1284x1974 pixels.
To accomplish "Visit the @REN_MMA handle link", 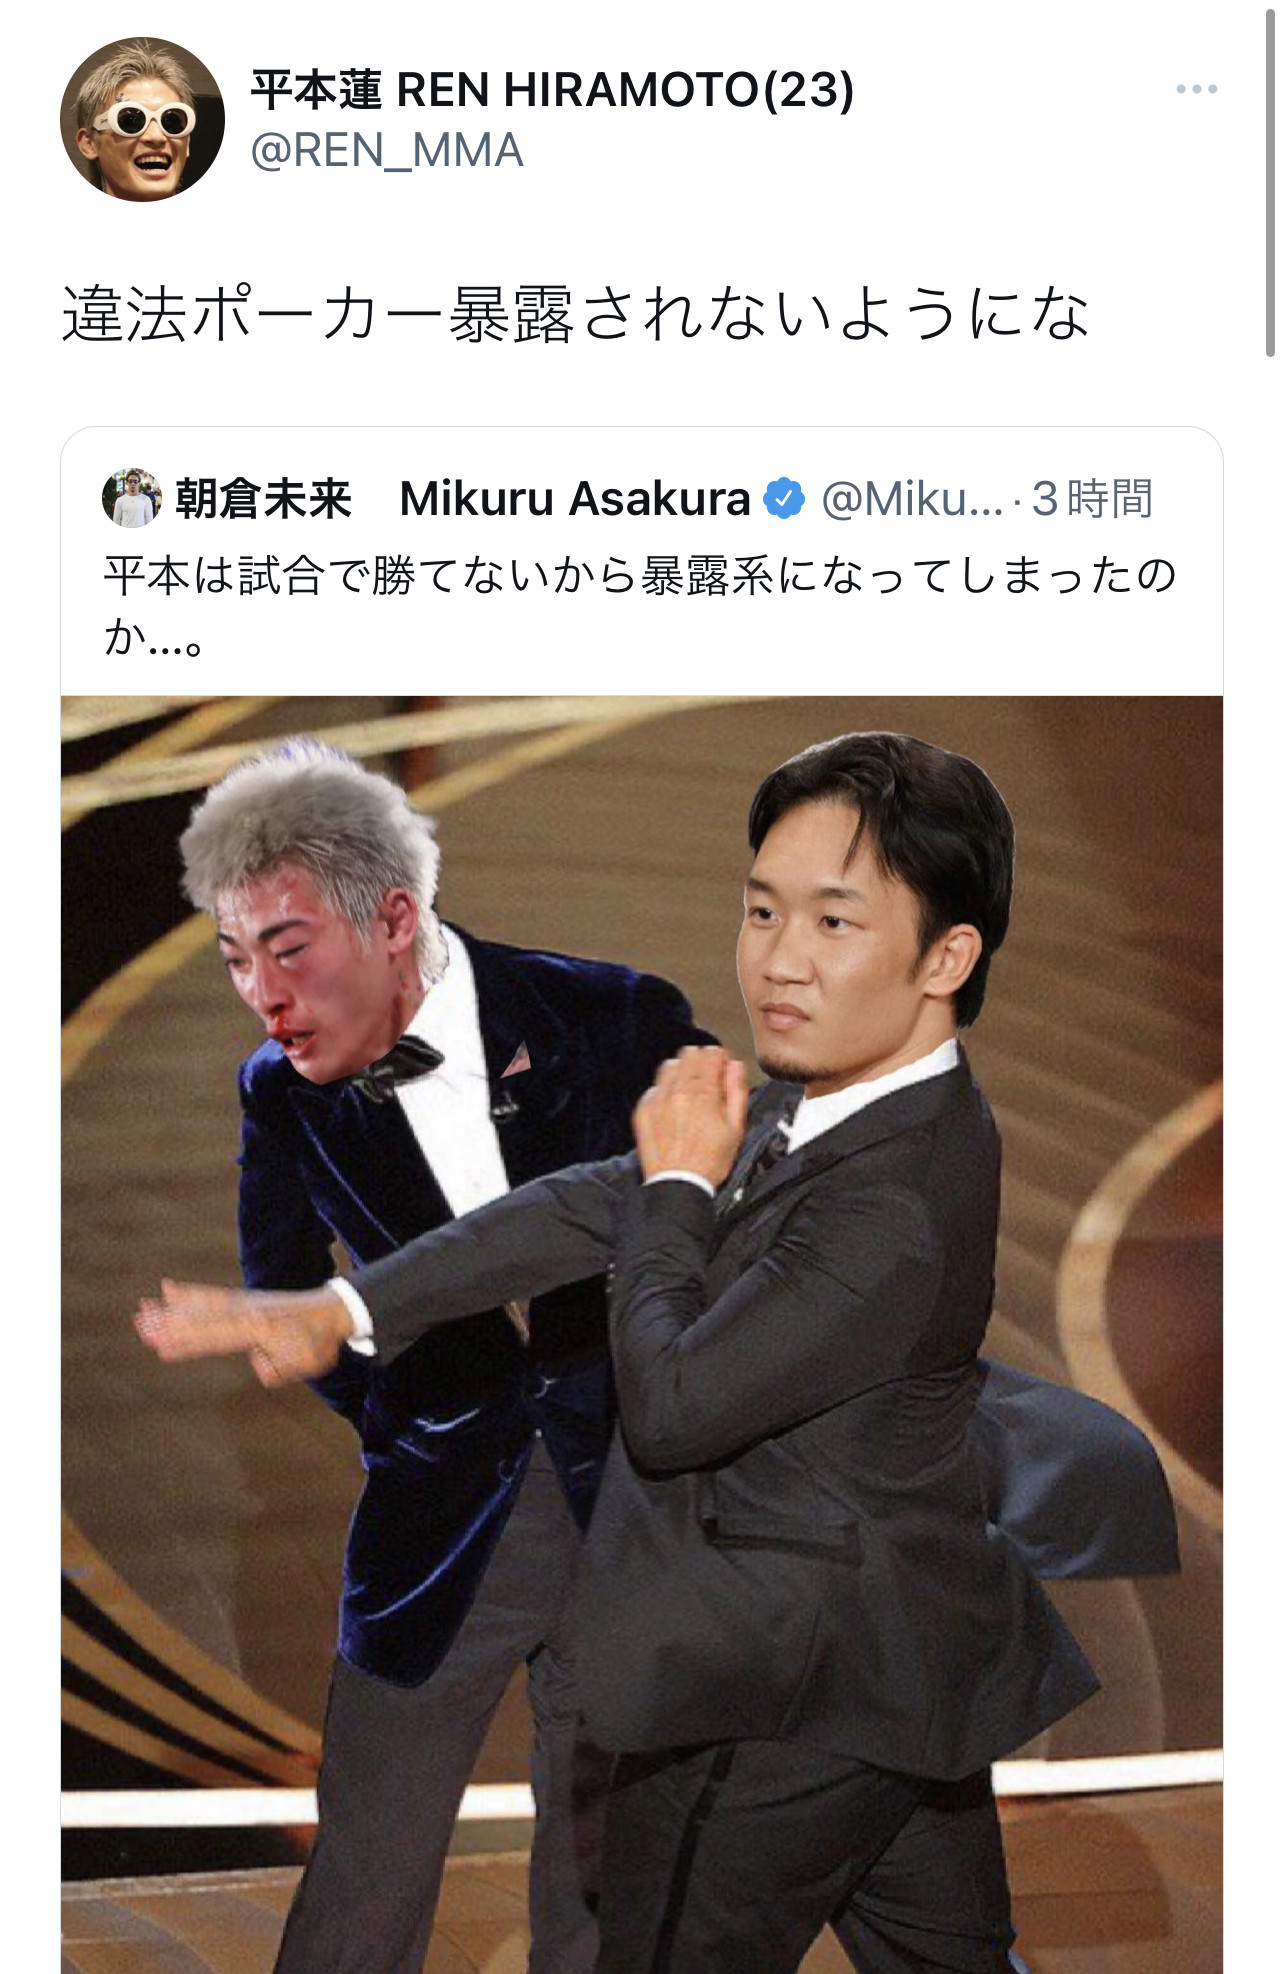I will pos(386,151).
